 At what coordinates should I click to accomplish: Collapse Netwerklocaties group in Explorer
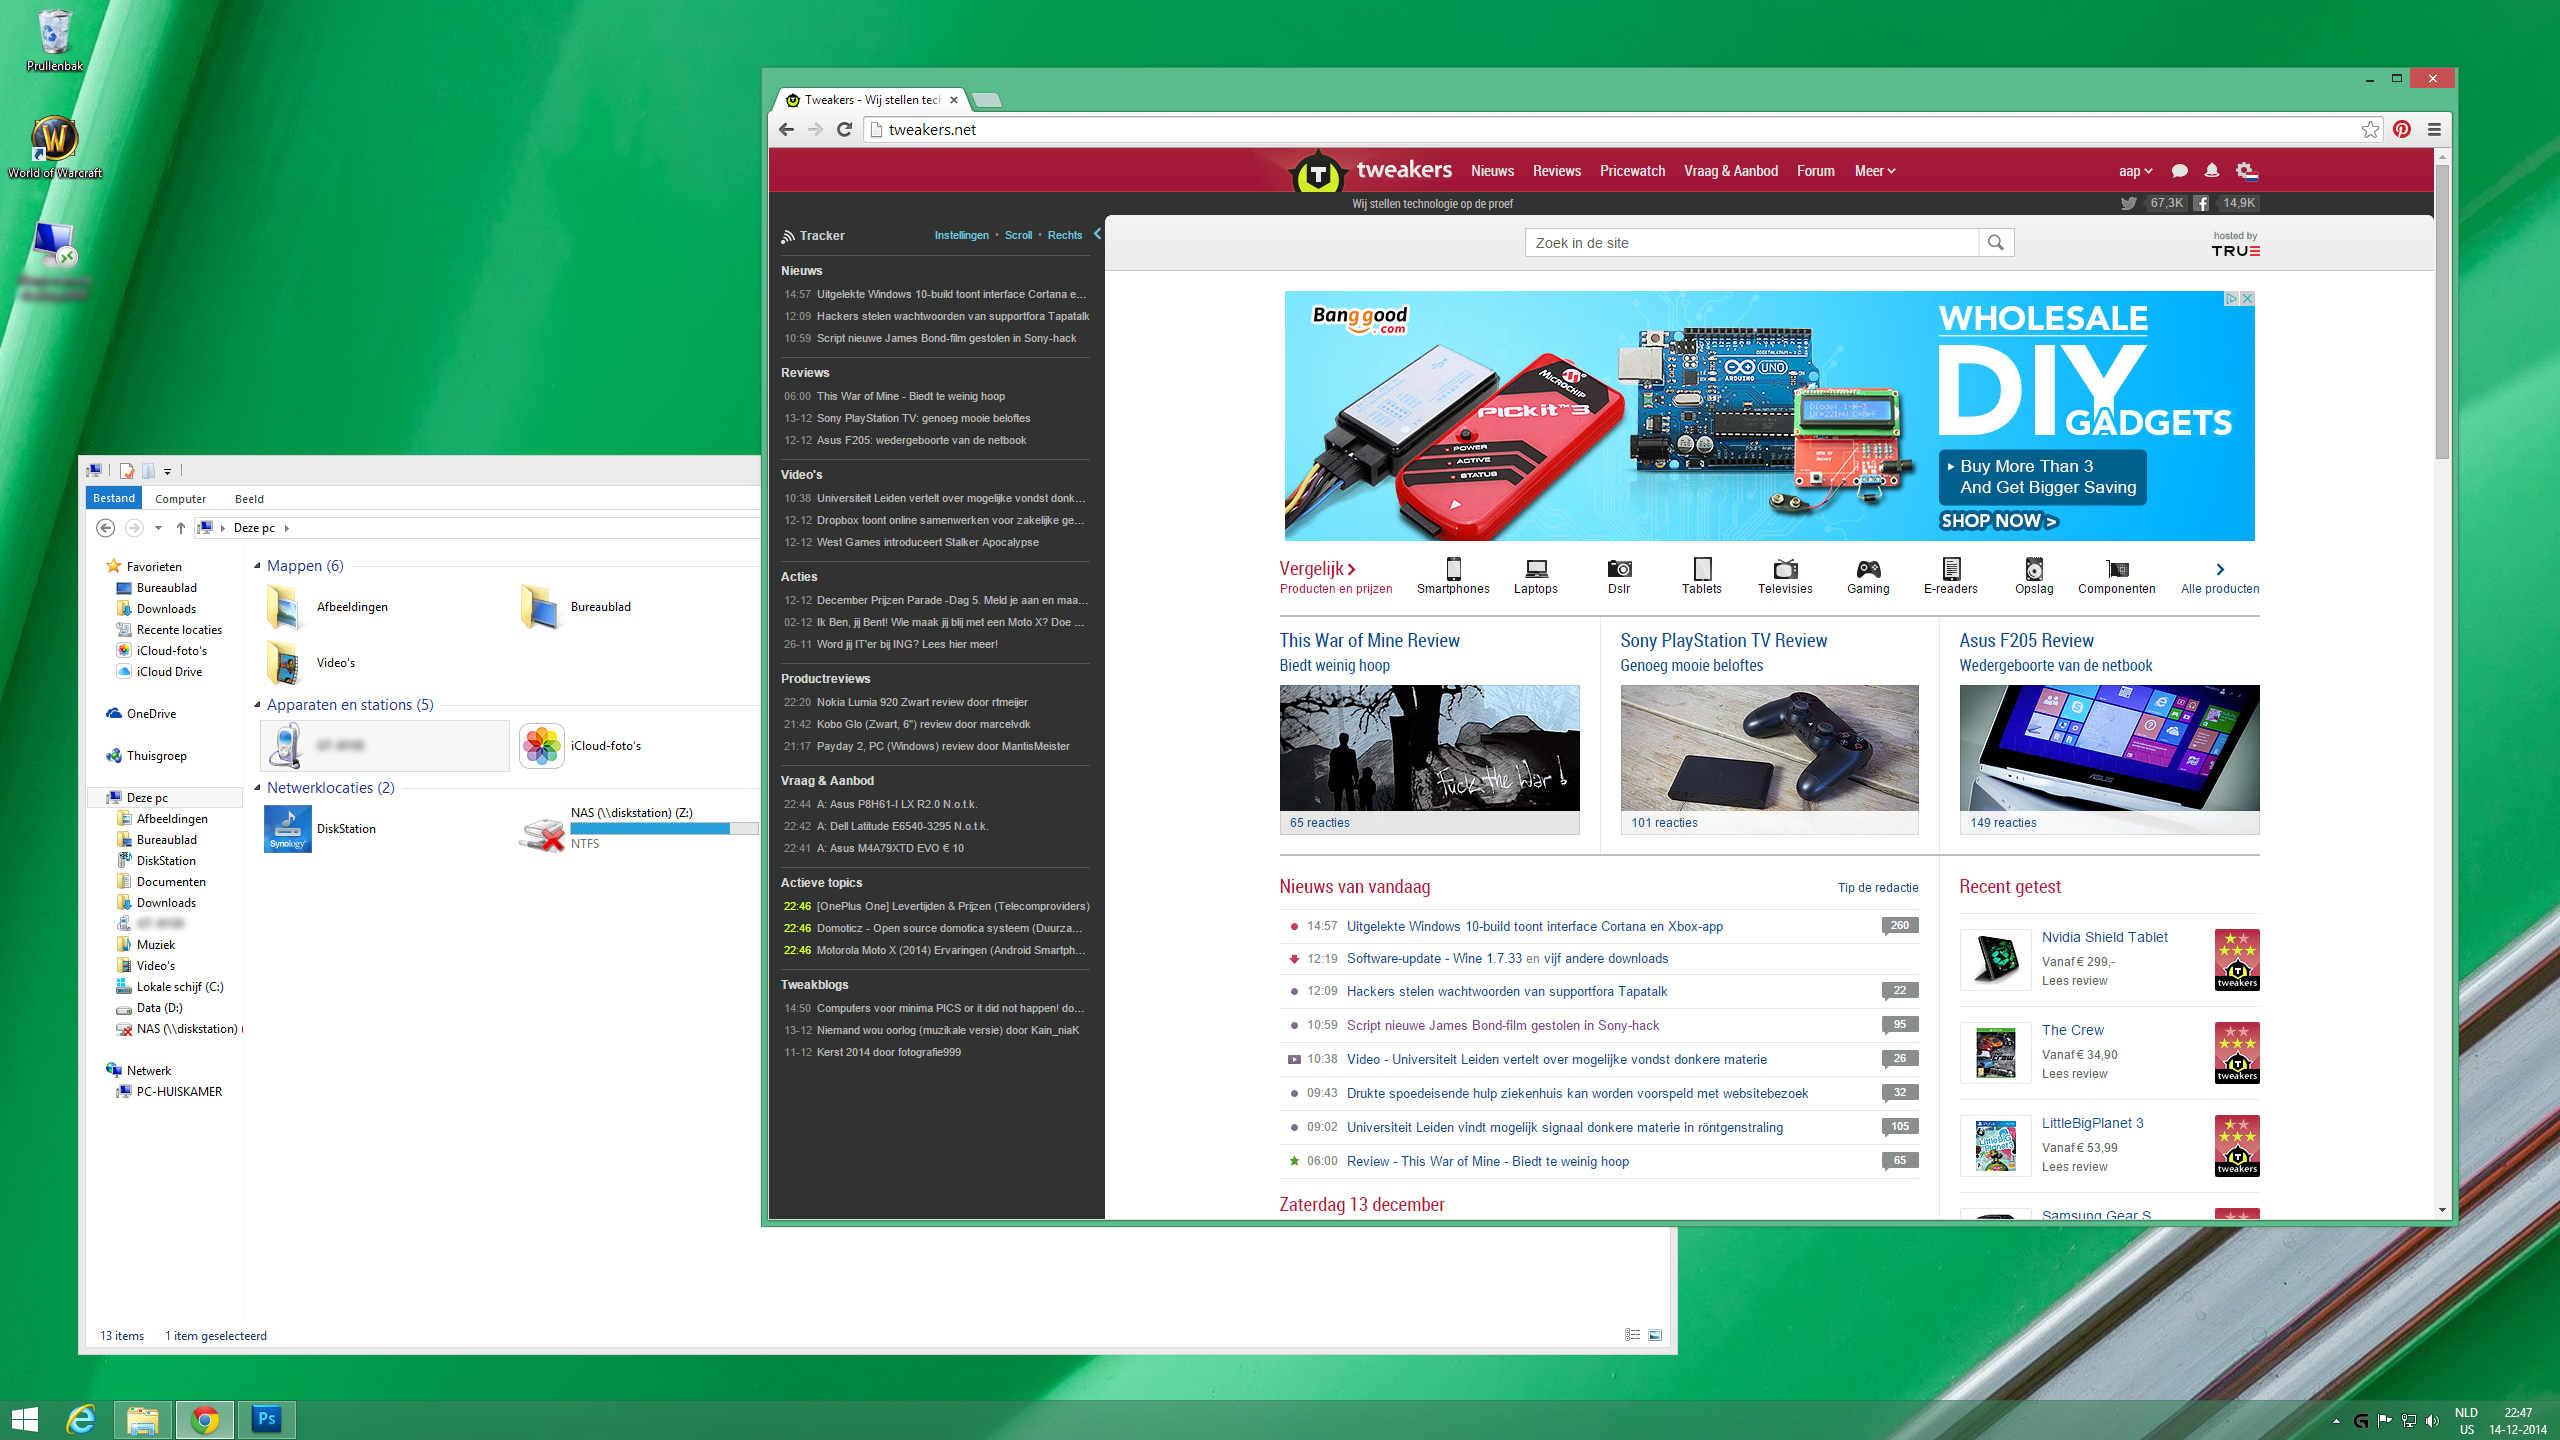pyautogui.click(x=258, y=788)
